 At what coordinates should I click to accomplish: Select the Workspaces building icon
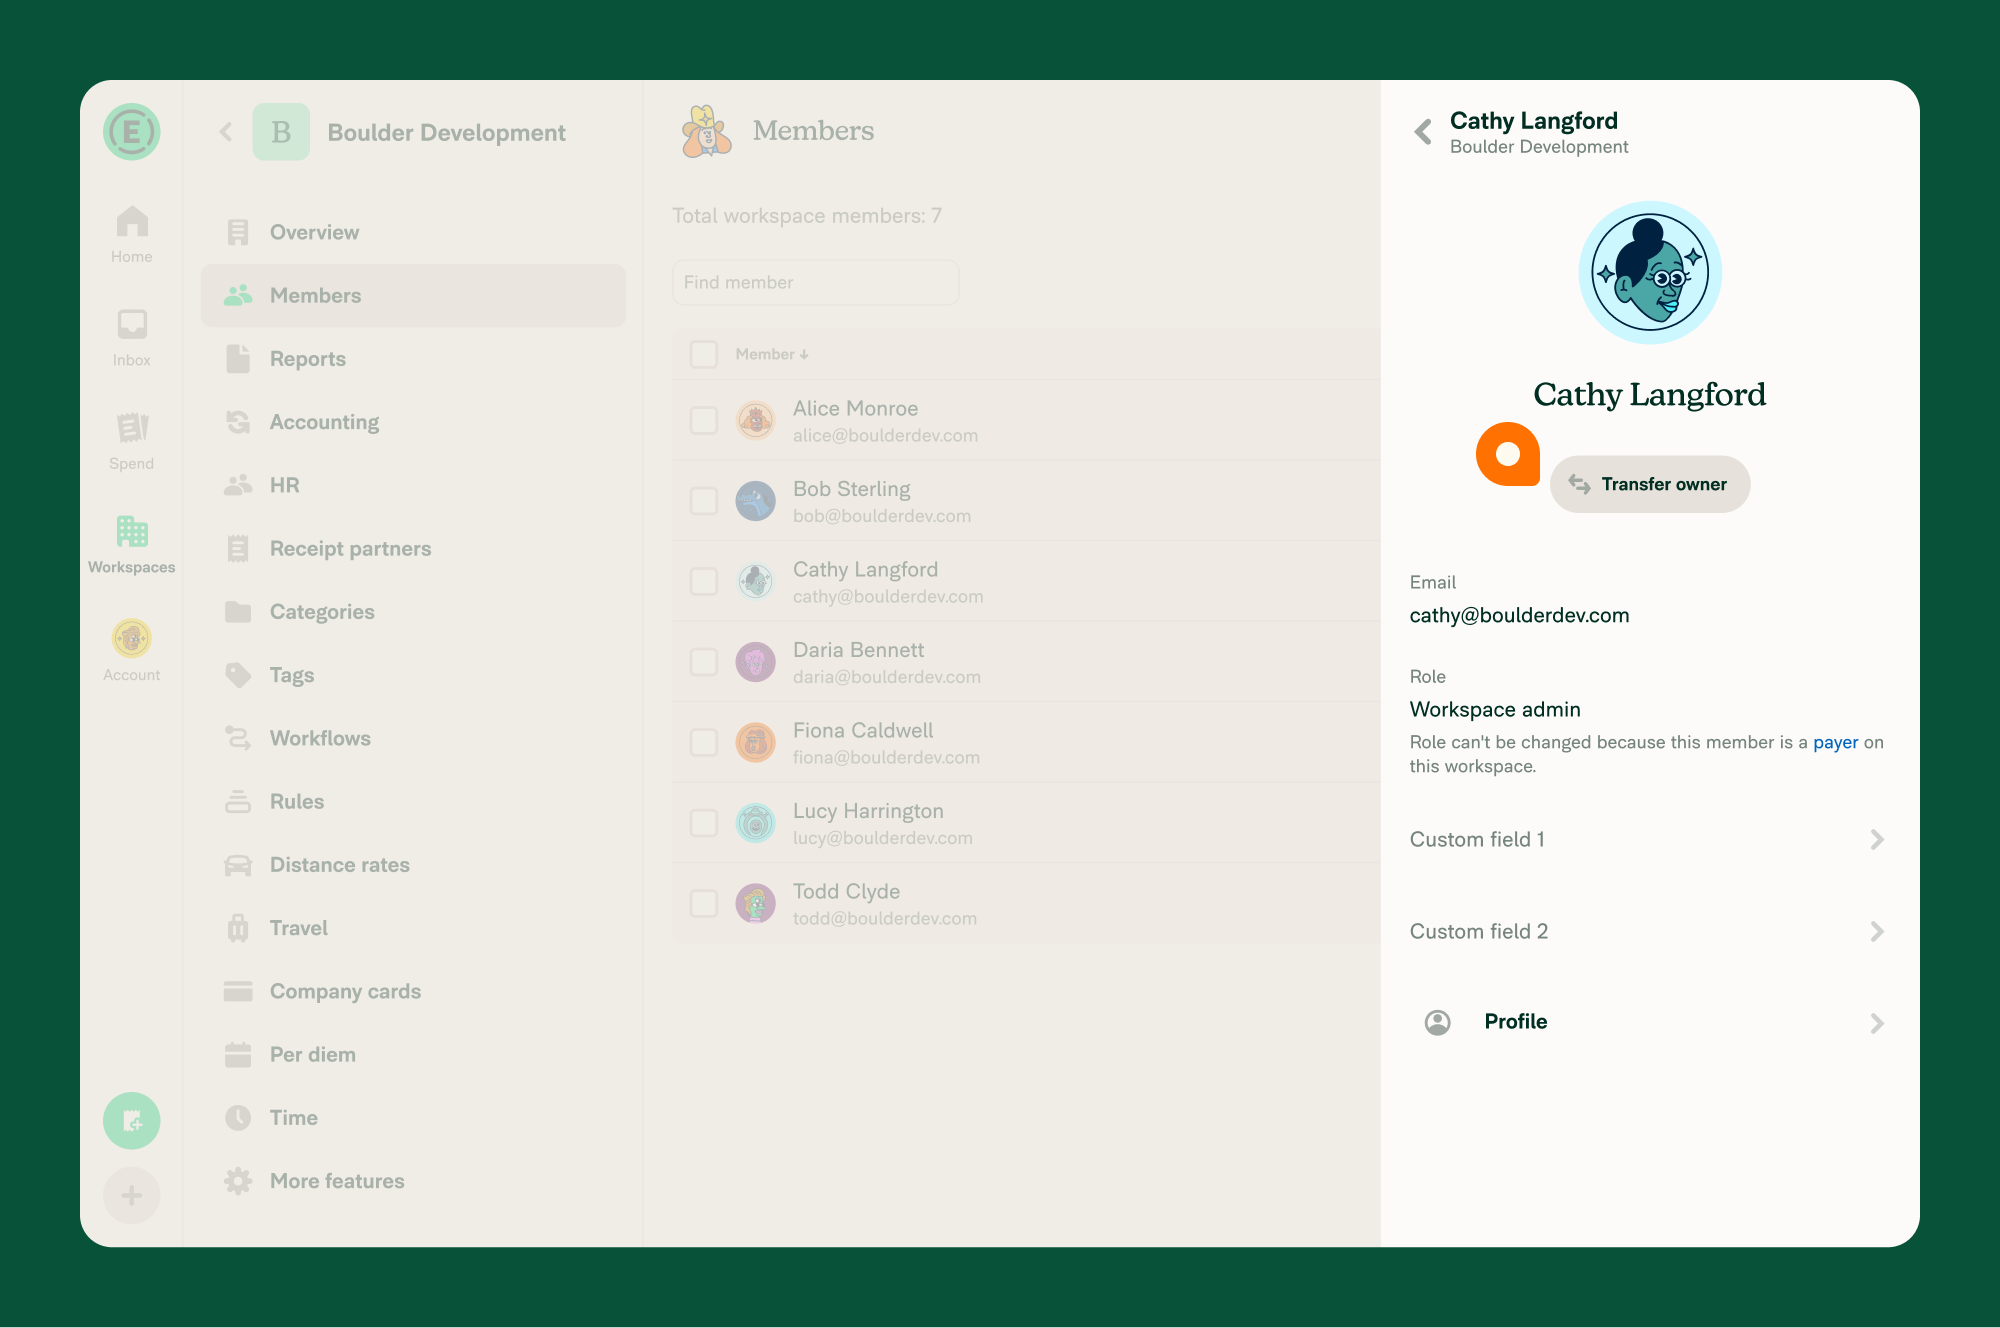131,531
